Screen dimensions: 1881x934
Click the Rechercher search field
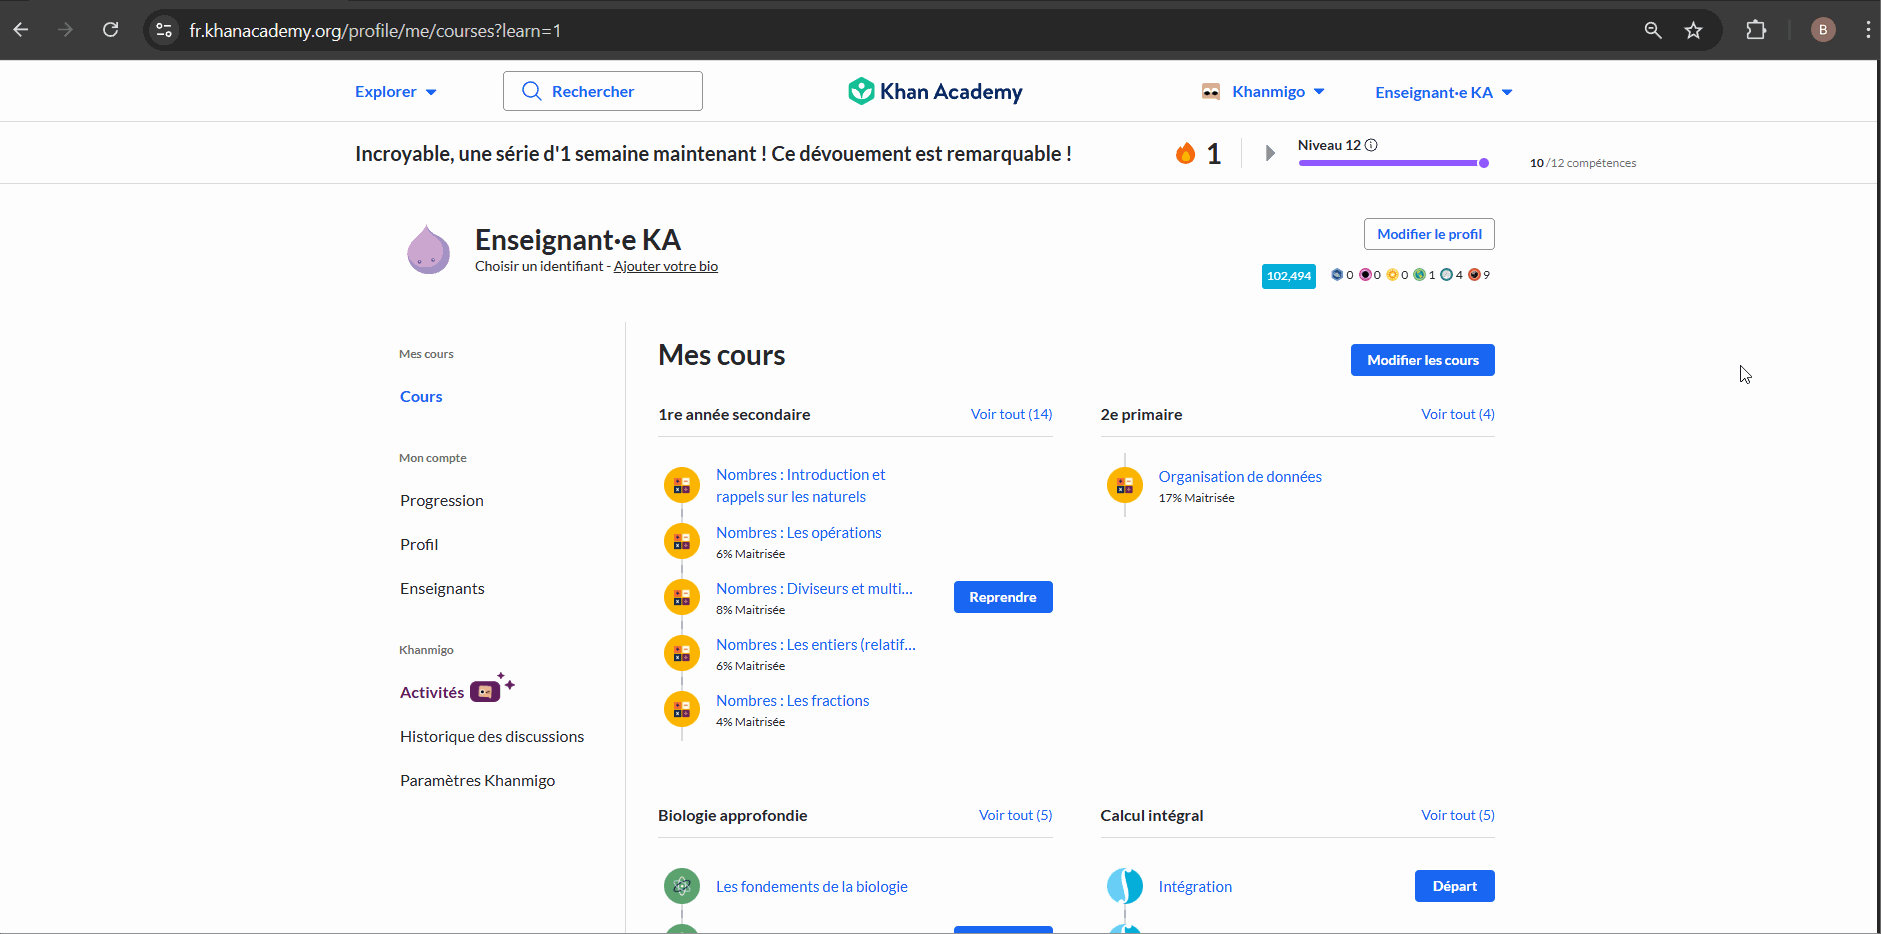click(x=603, y=91)
